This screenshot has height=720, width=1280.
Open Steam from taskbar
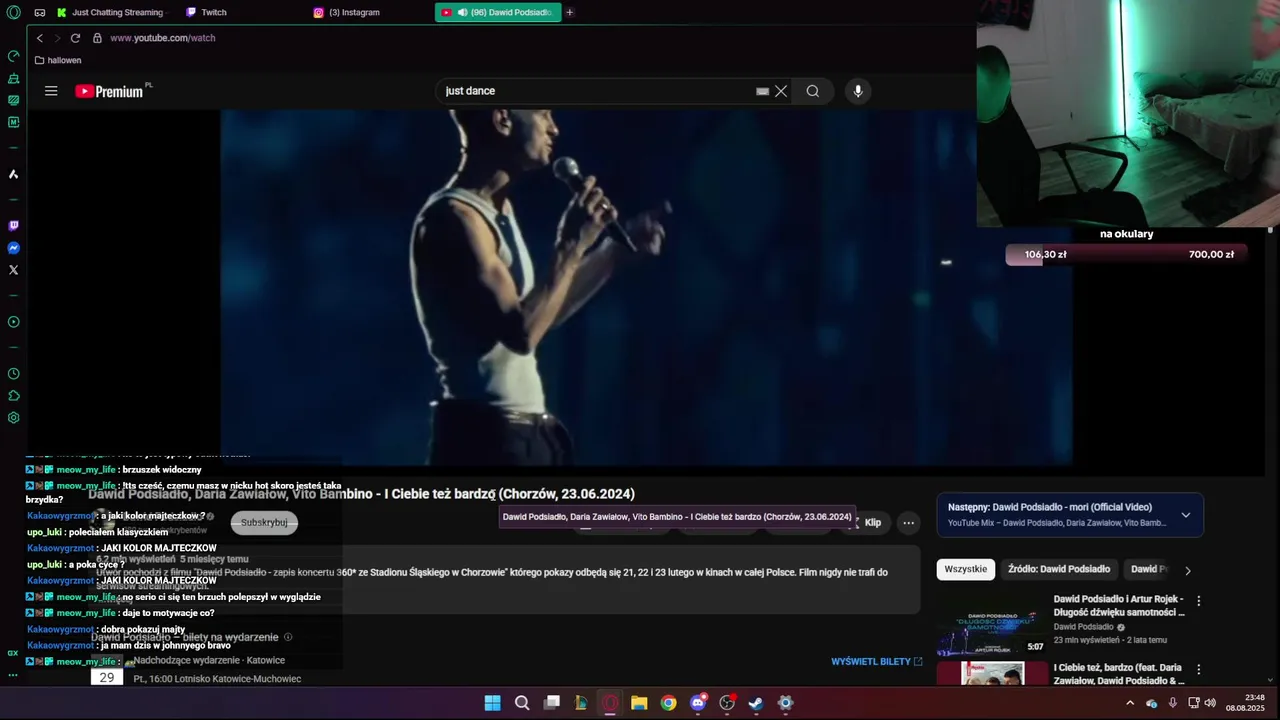click(x=756, y=703)
